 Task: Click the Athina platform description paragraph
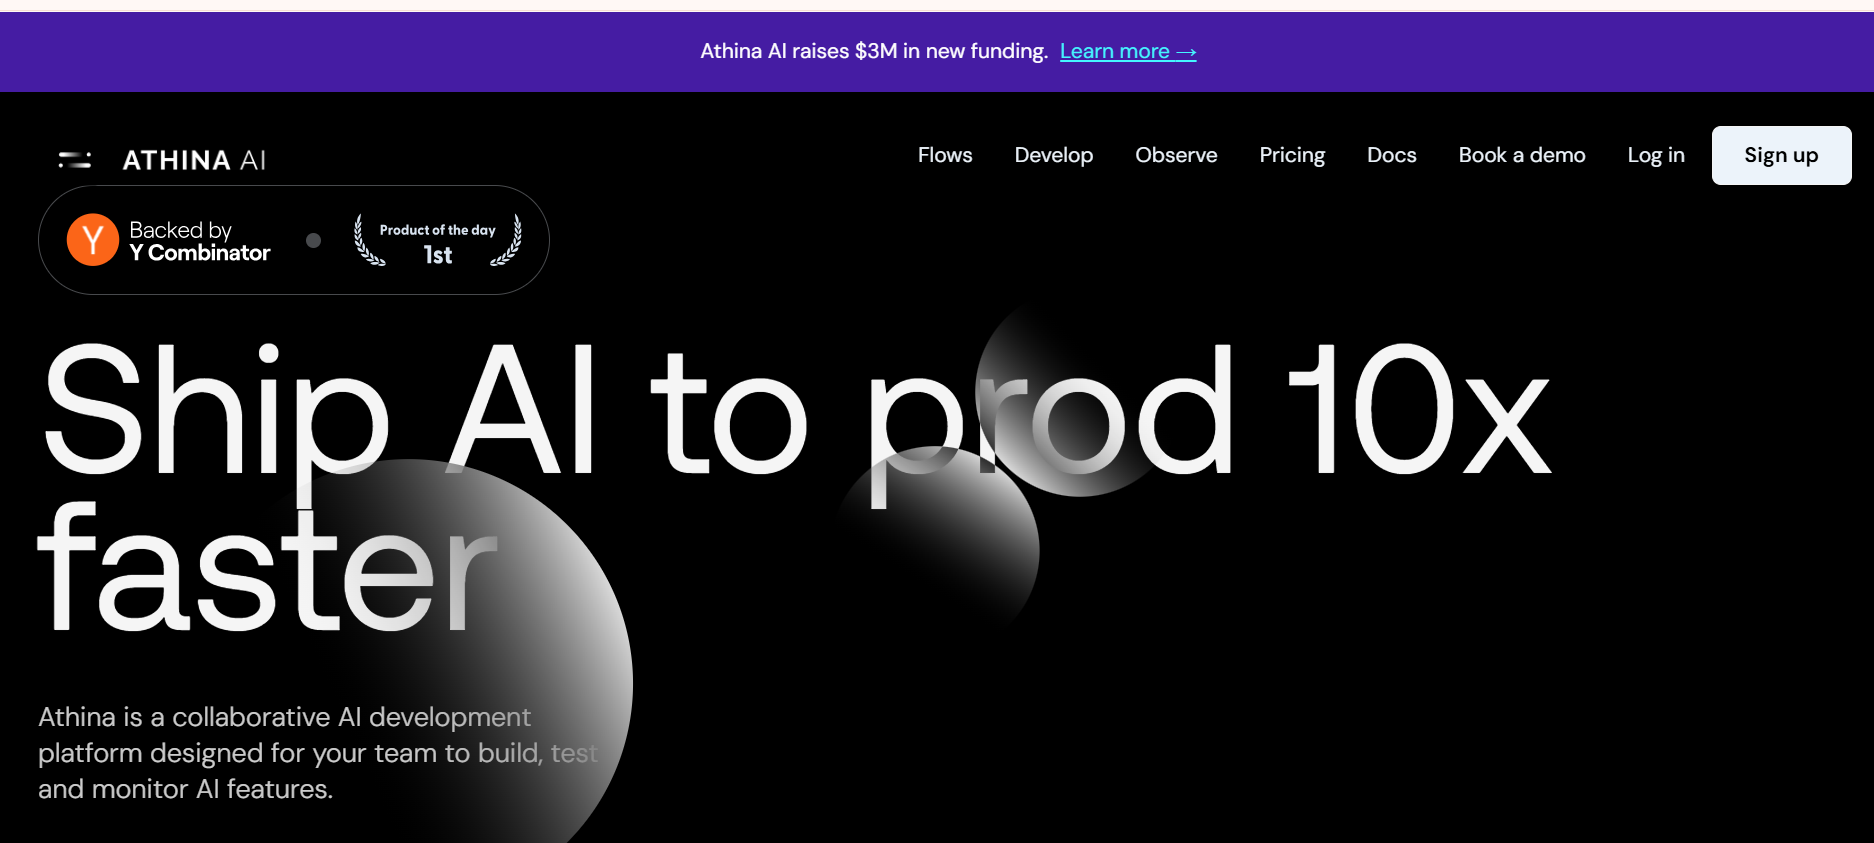tap(318, 753)
